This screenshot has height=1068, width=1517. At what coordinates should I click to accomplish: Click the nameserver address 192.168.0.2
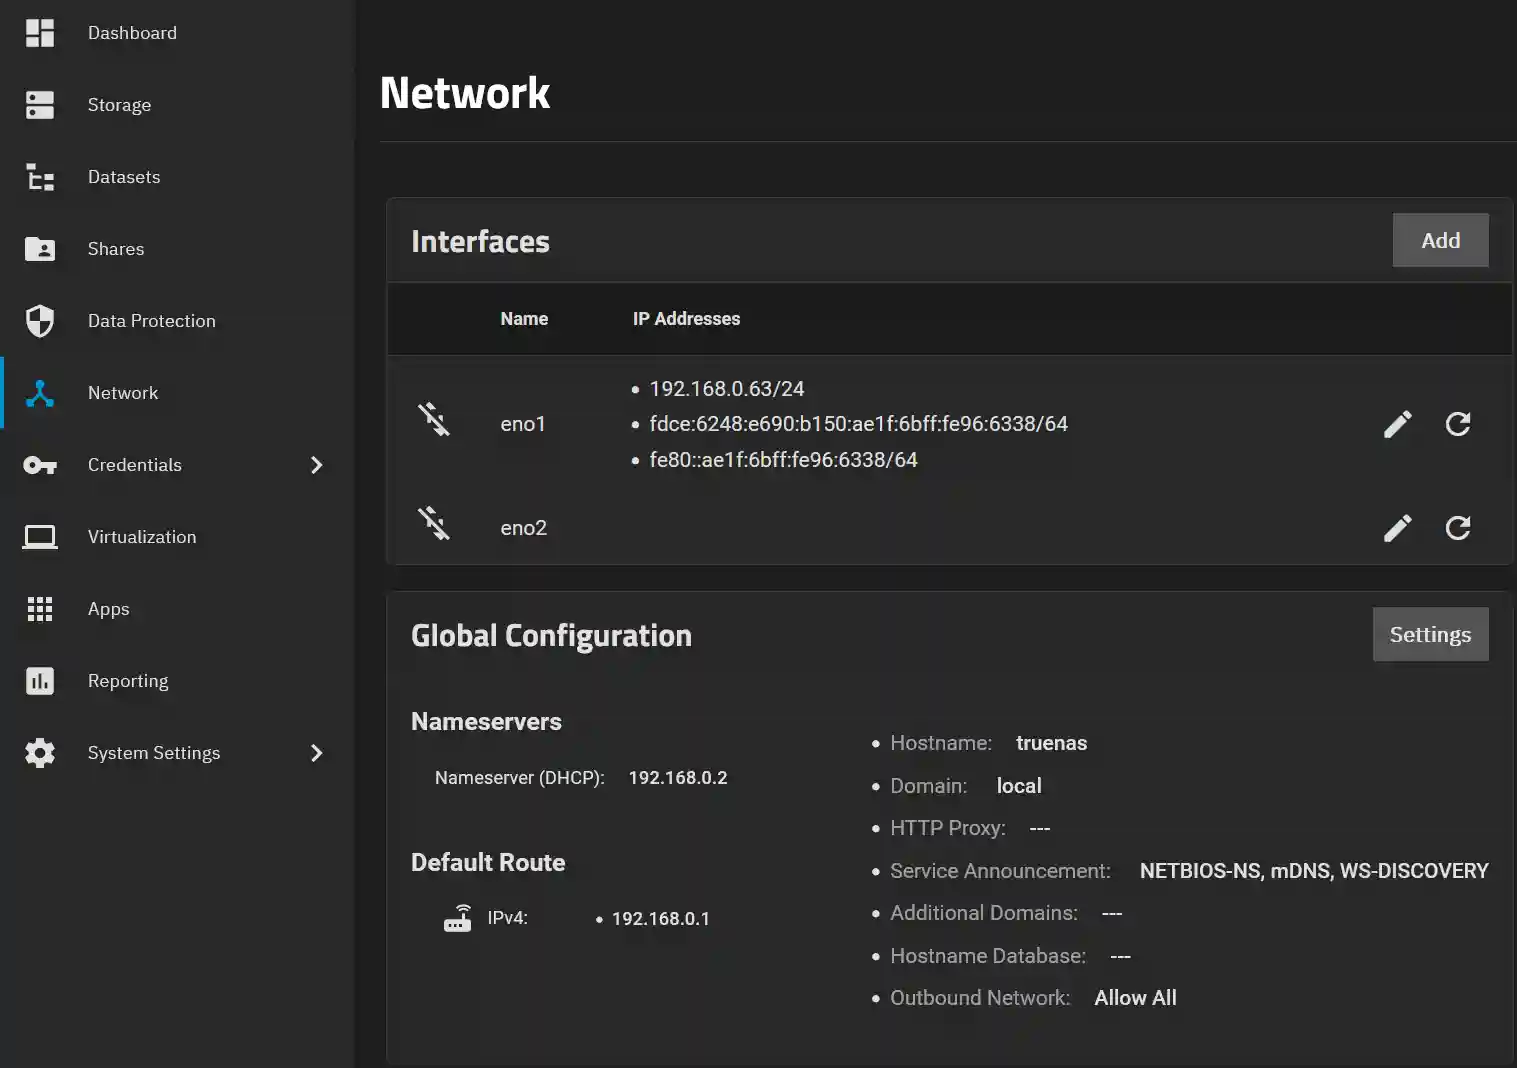click(x=678, y=777)
